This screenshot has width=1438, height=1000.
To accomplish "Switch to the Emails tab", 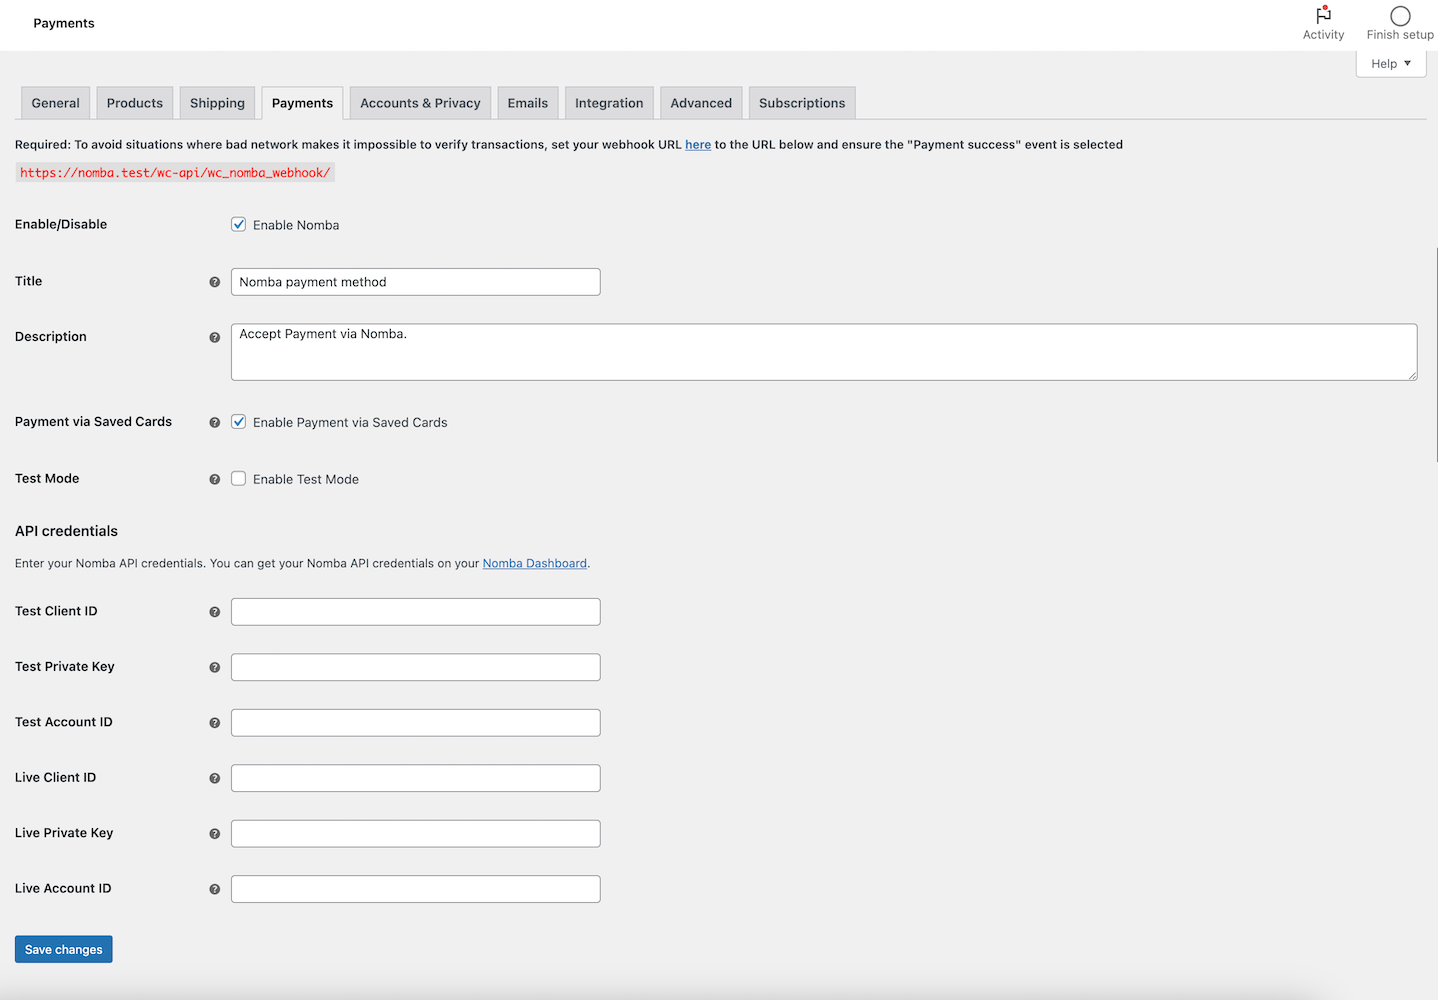I will [528, 103].
